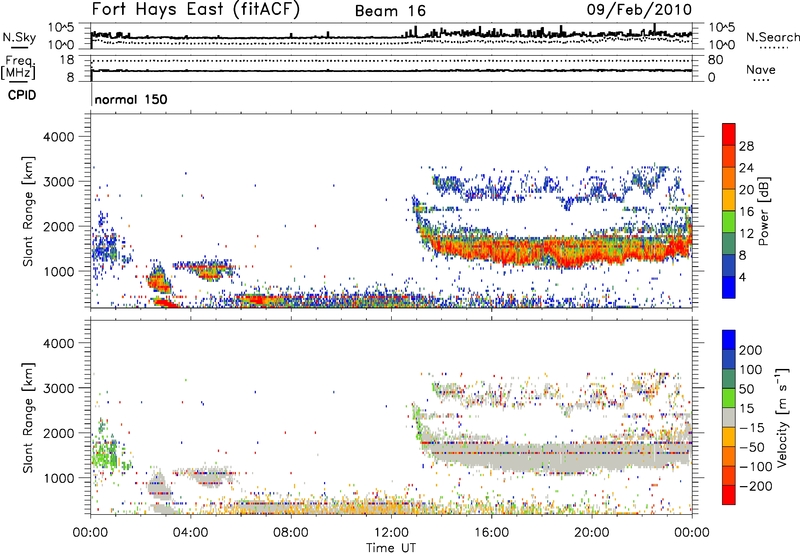
Task: Click the '-15' velocity scale value
Action: [752, 428]
